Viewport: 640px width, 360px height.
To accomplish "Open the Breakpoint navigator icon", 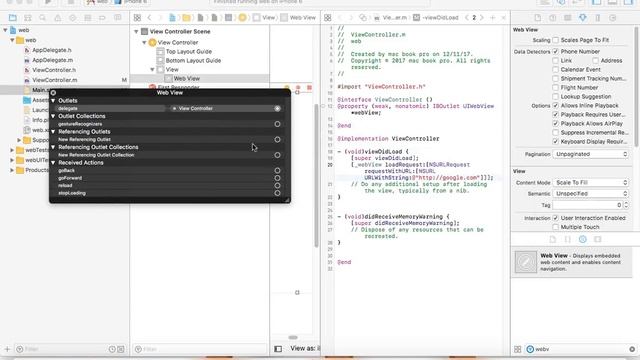I will tap(102, 18).
